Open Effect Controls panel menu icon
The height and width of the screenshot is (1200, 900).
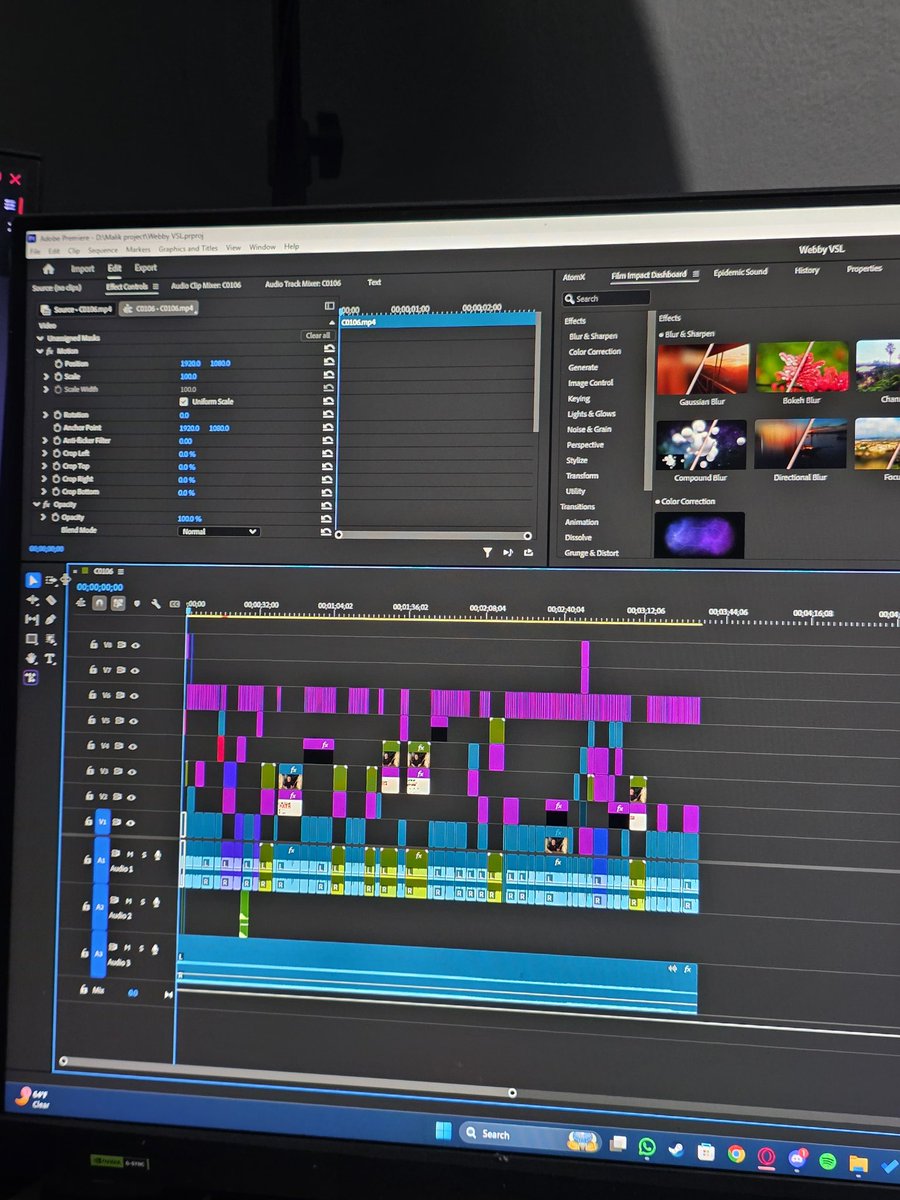156,286
